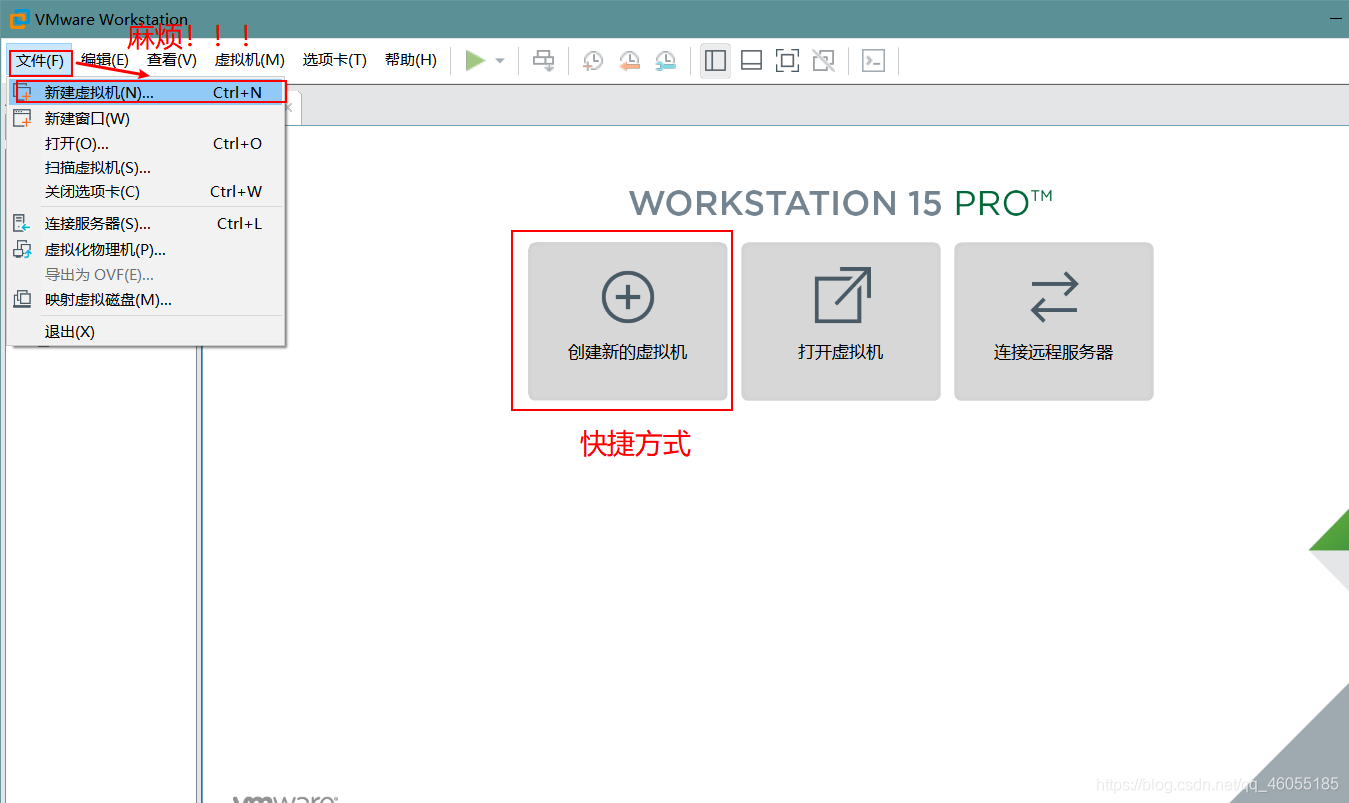This screenshot has width=1349, height=803.
Task: Open the snapshot manager wrench icon
Action: [665, 61]
